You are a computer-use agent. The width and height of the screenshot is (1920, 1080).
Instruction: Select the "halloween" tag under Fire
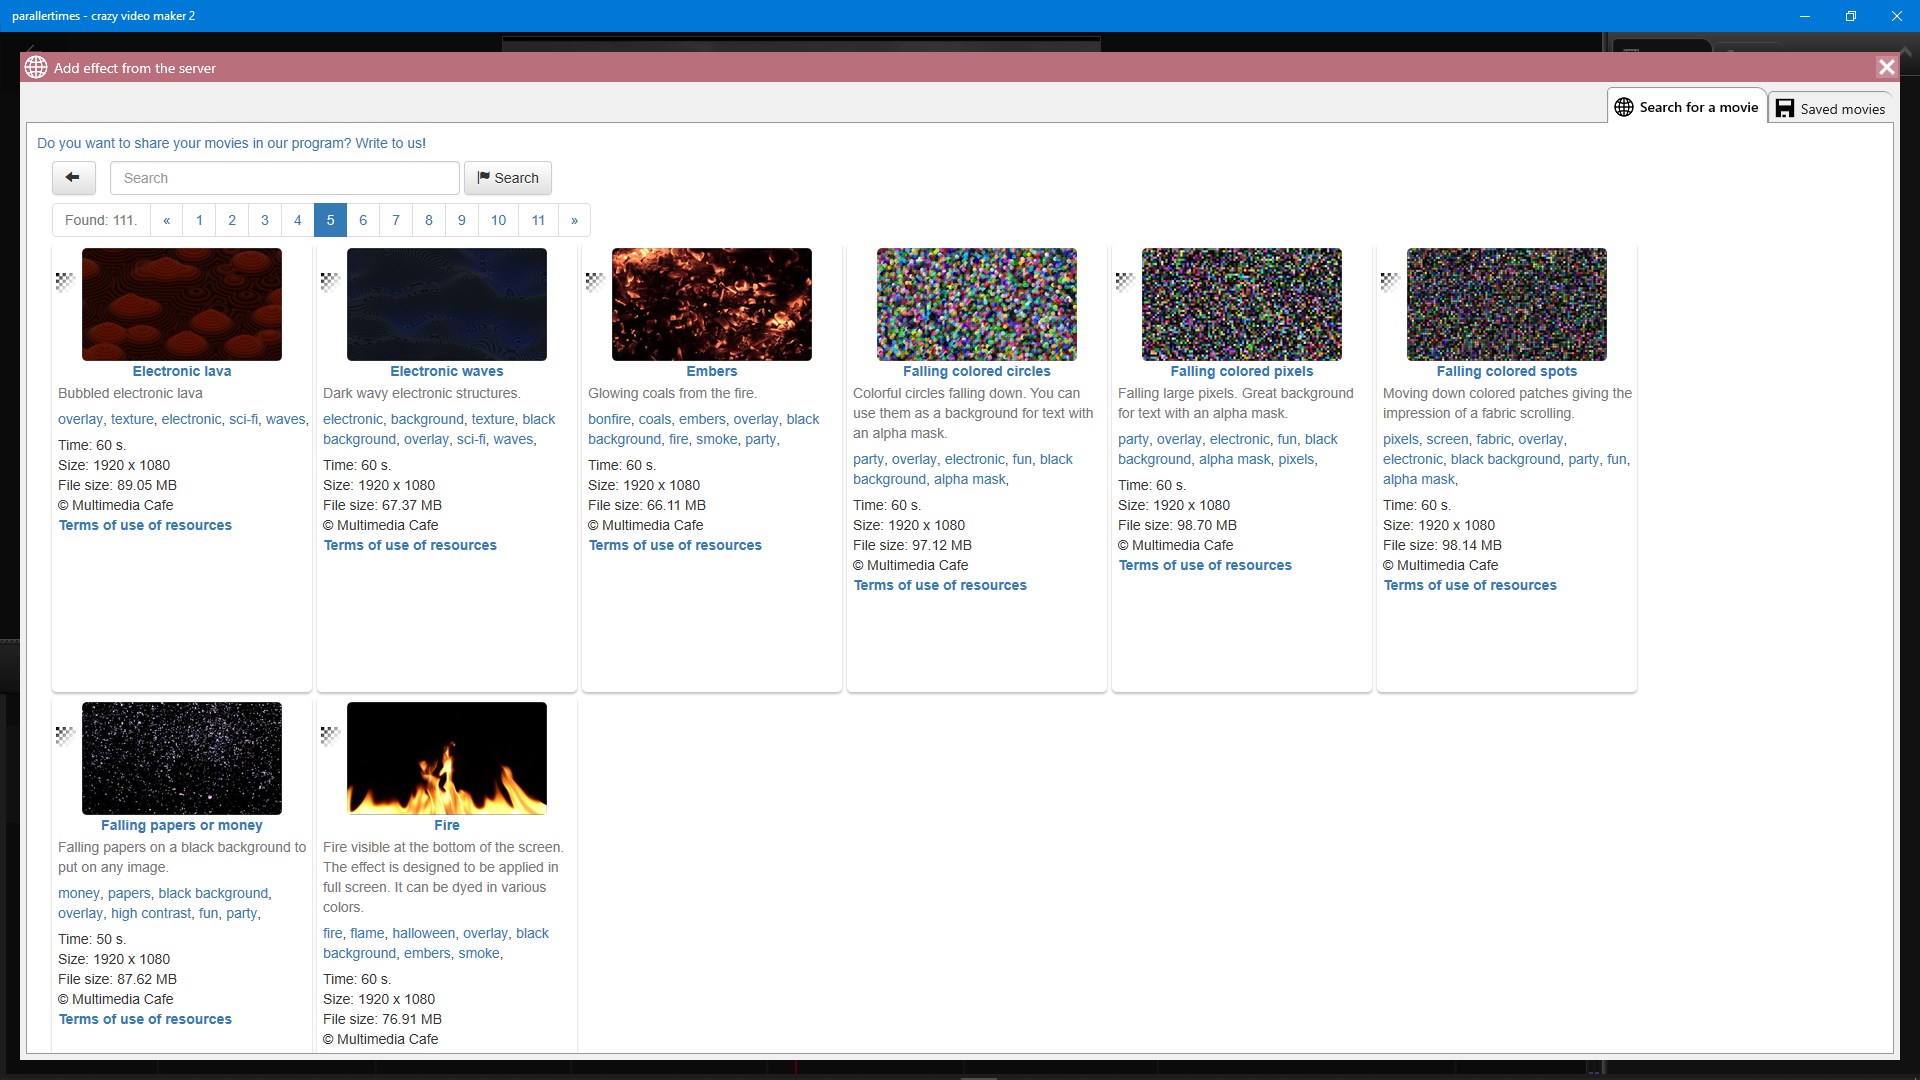coord(422,933)
